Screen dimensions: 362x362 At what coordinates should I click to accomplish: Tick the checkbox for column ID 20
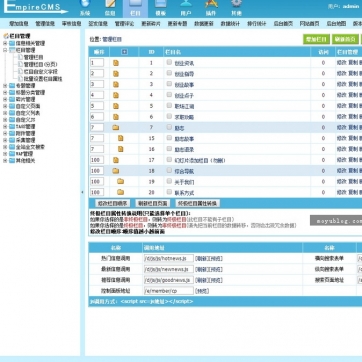click(169, 192)
